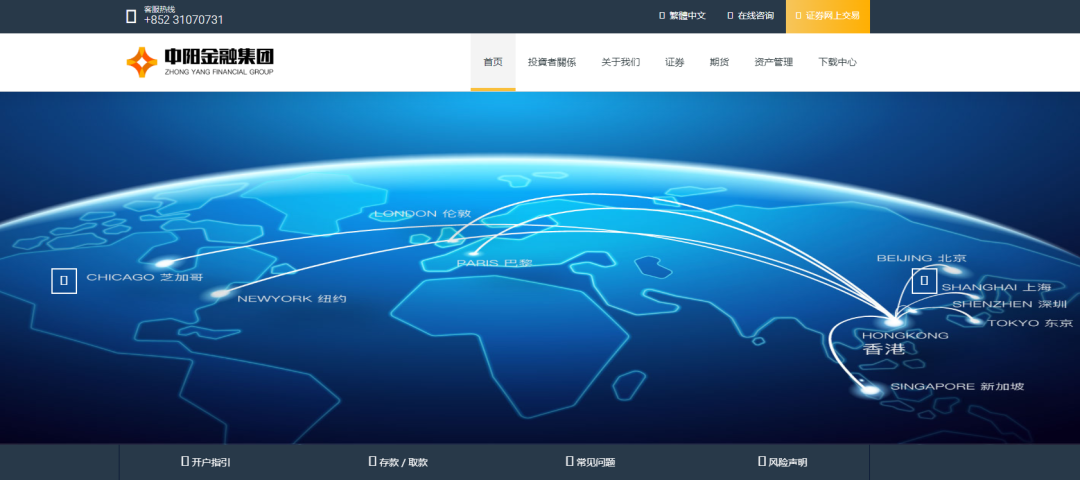Click the hotline number +852 31070731

(184, 20)
